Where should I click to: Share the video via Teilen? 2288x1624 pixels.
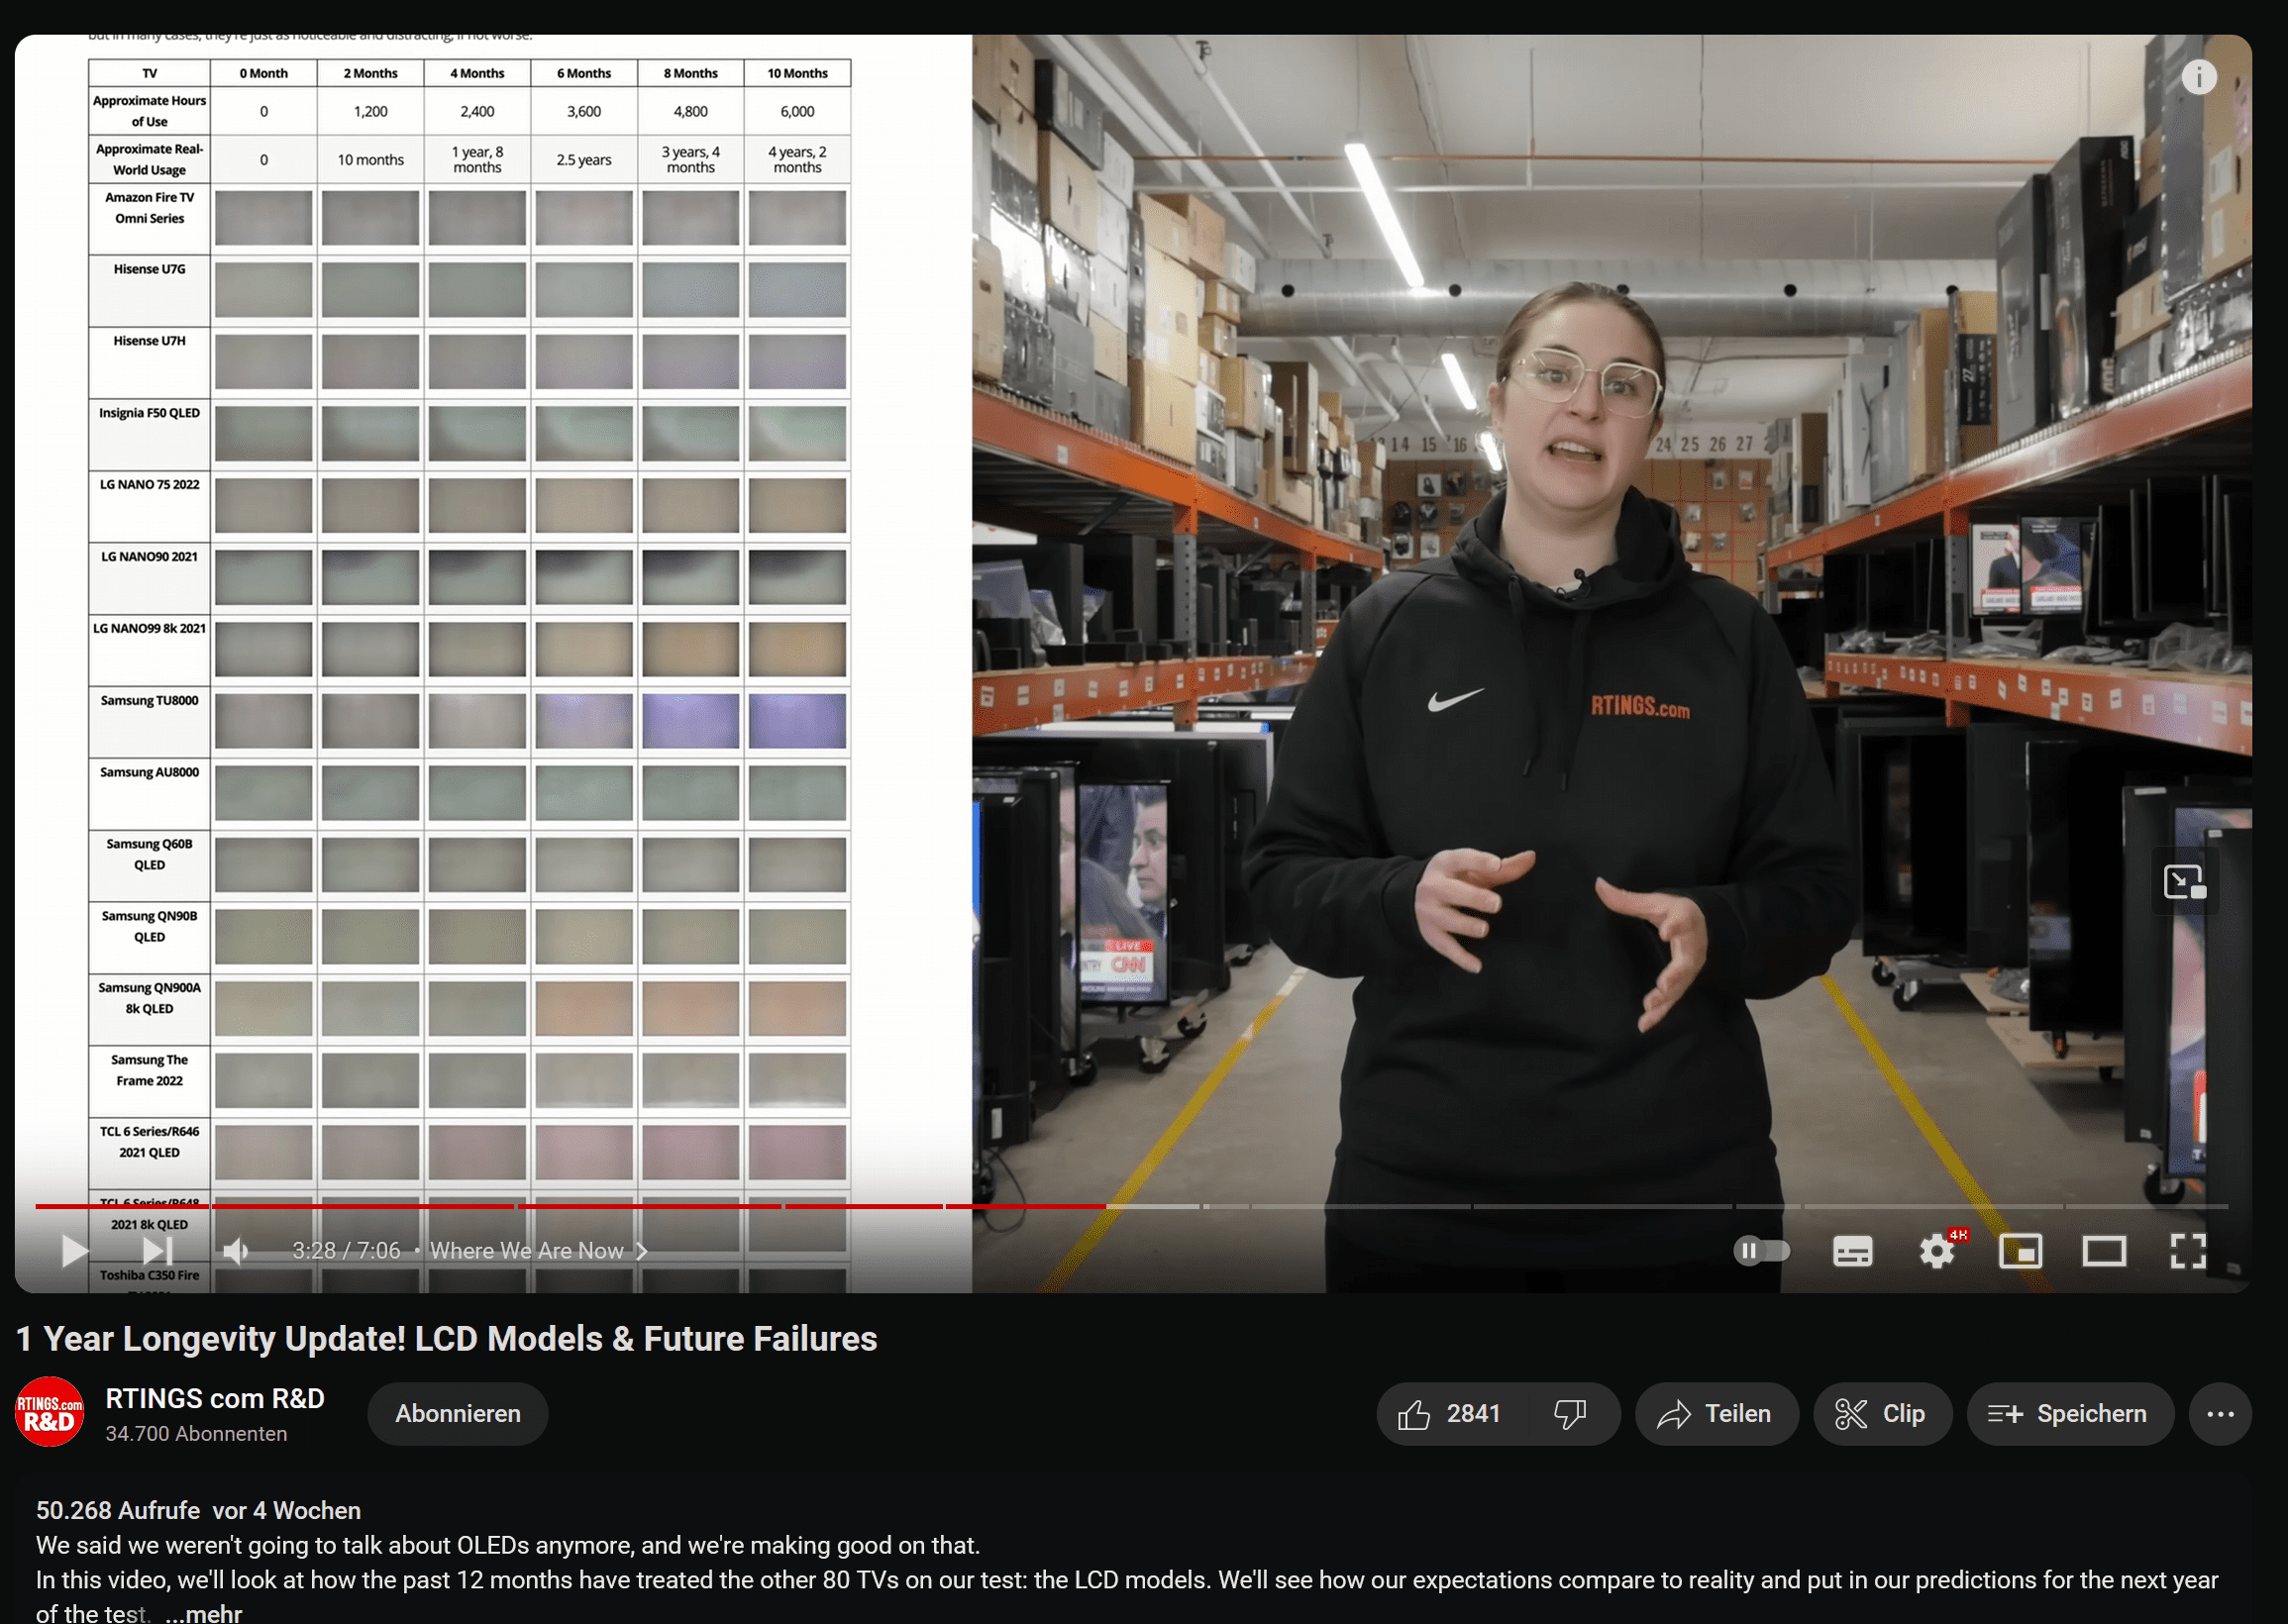pyautogui.click(x=1716, y=1413)
